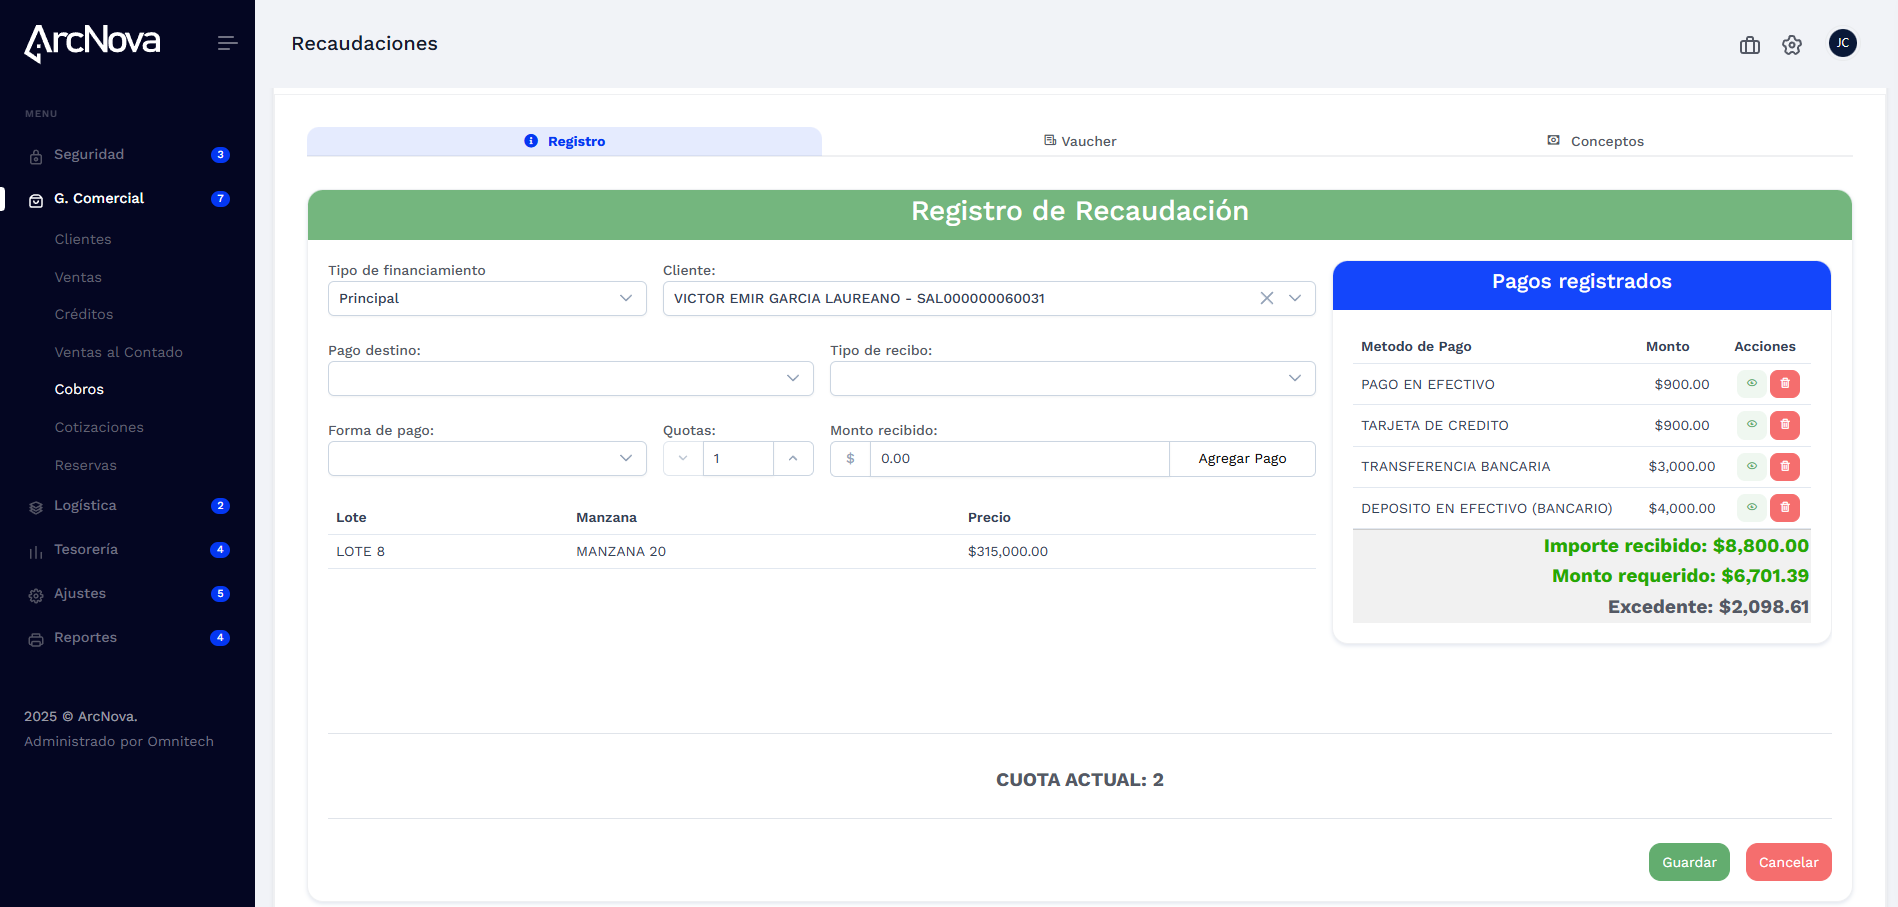This screenshot has height=907, width=1898.
Task: Show details of DEPOSITO EN EFECTIVO payment
Action: coord(1751,508)
